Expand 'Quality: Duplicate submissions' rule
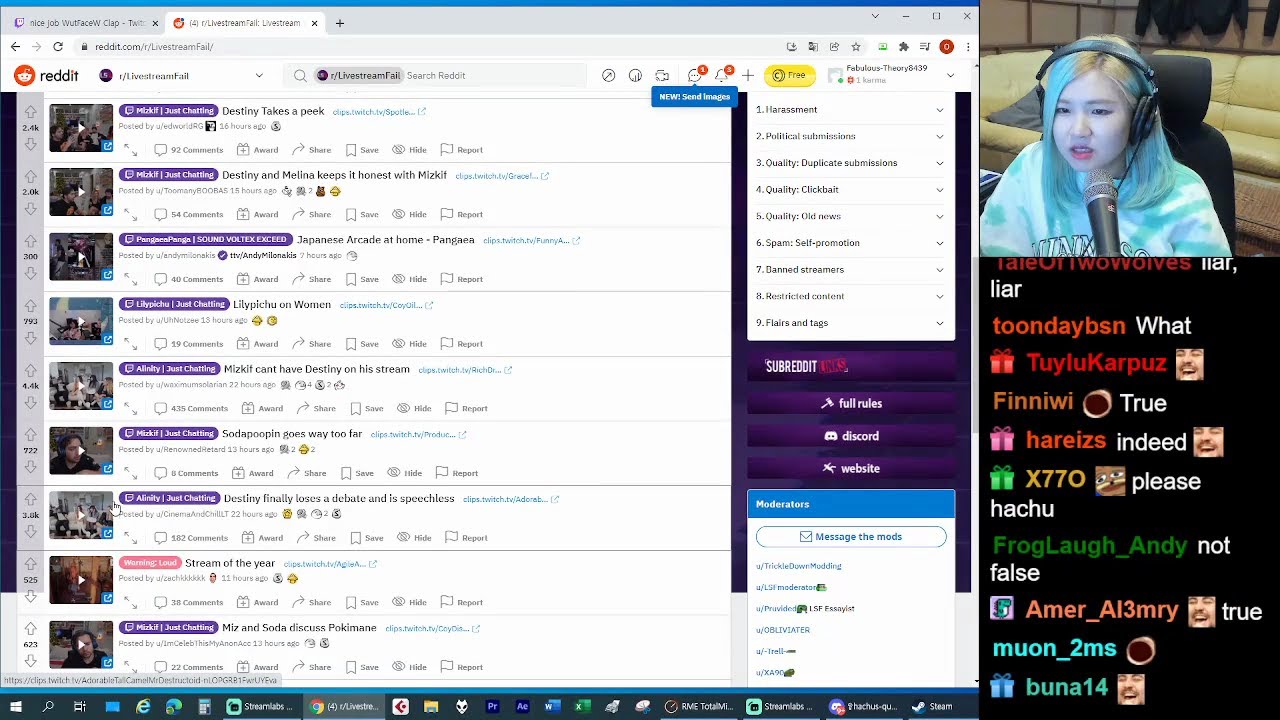 coord(851,163)
